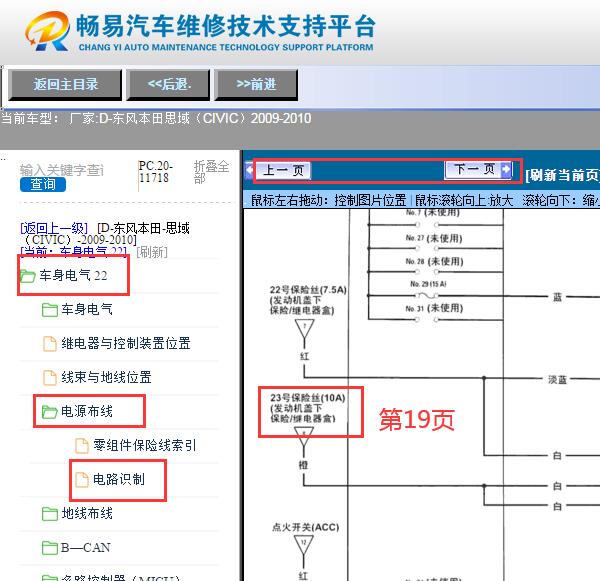Click 折叠全部 to collapse all

[x=212, y=172]
